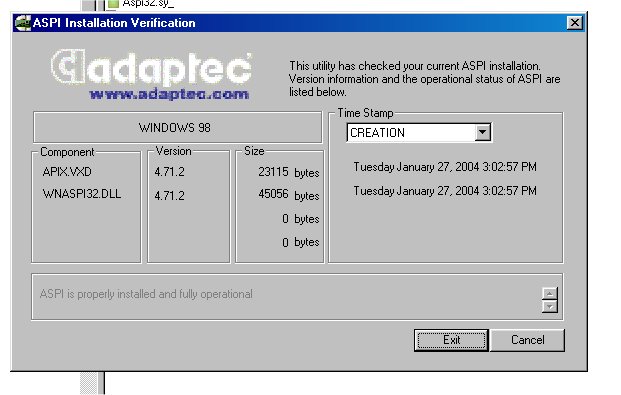Click the first Tuesday January 27 timestamp
Viewport: 621px width, 395px height.
pyautogui.click(x=445, y=167)
